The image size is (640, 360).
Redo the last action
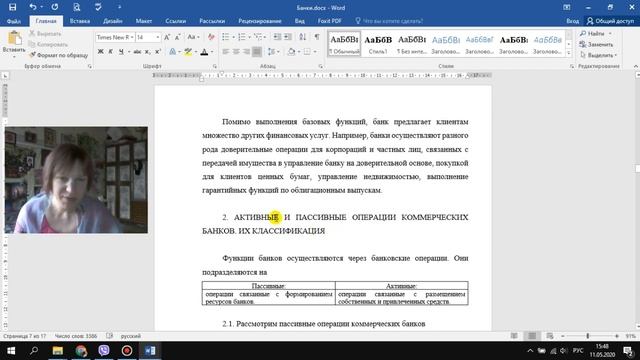point(55,7)
